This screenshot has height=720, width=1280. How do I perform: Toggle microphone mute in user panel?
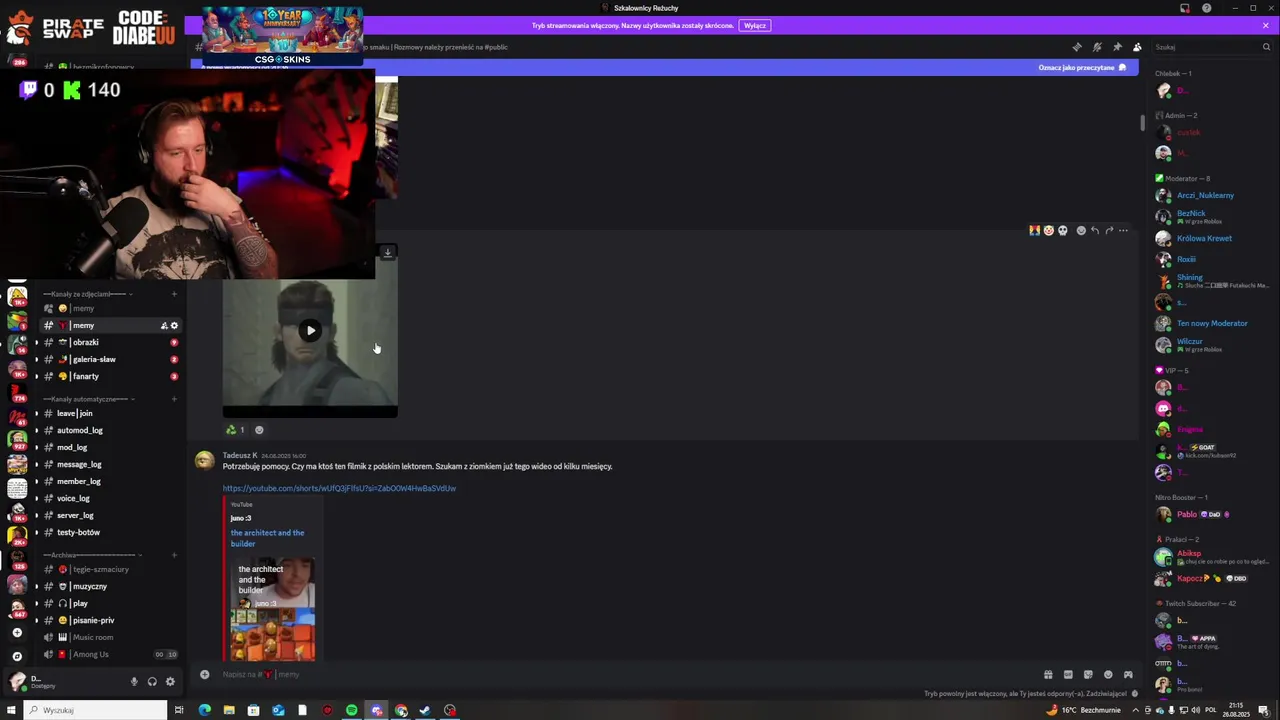coord(134,682)
